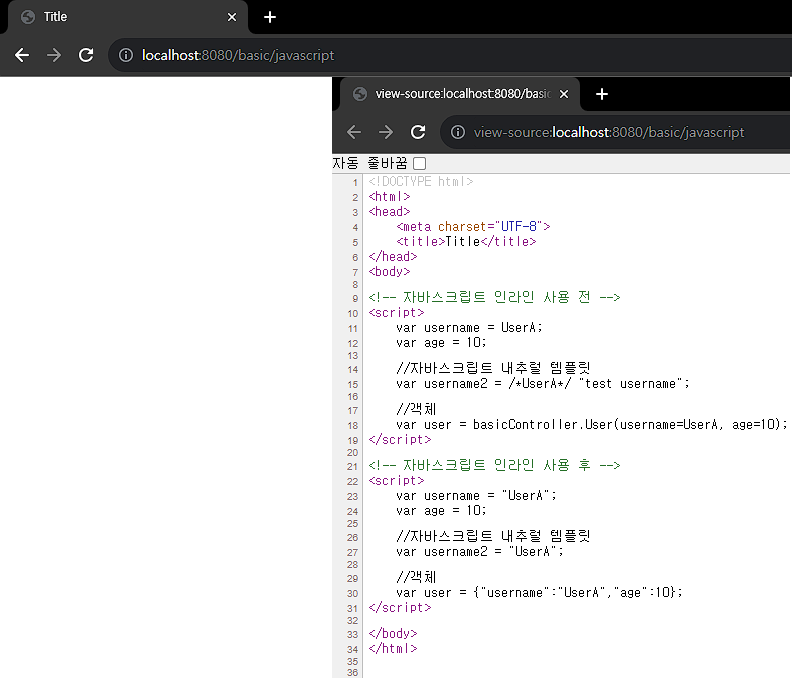The width and height of the screenshot is (792, 678).
Task: Click the '</head>' closing tag
Action: [392, 257]
